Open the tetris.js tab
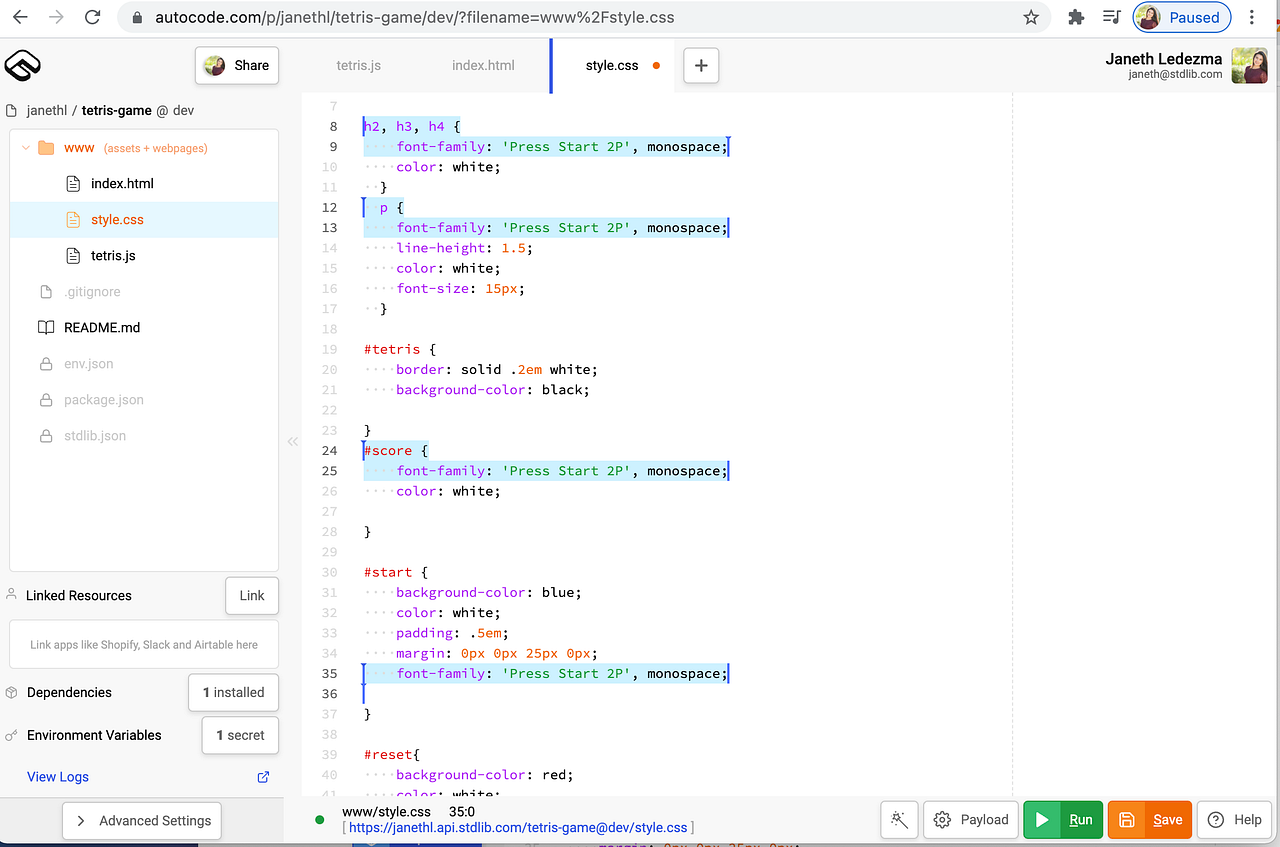This screenshot has width=1280, height=847. [x=359, y=65]
